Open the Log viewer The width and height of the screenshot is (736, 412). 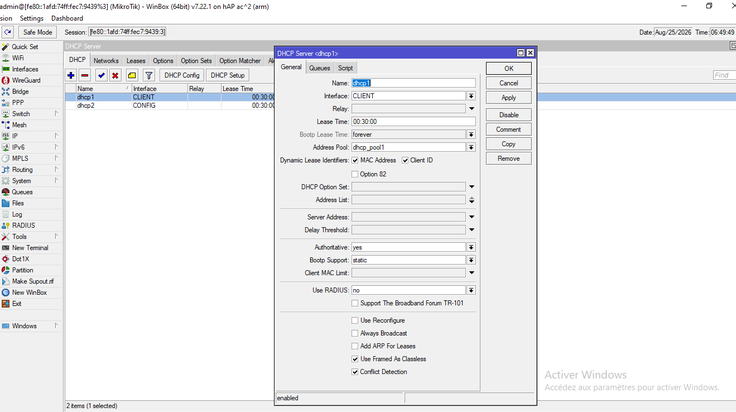(x=17, y=214)
